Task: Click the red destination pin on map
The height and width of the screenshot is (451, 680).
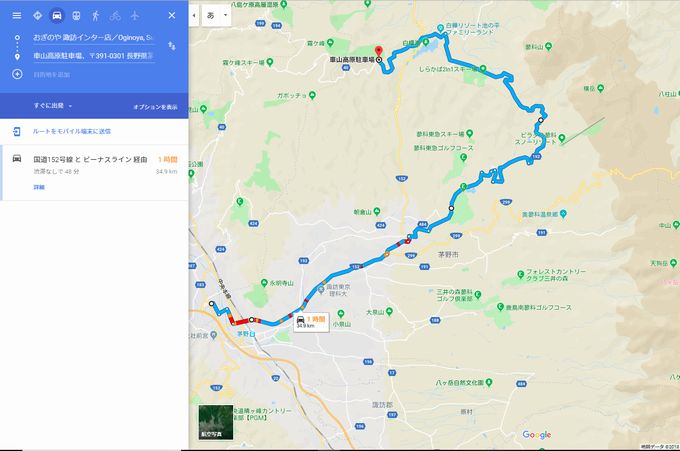Action: click(x=379, y=52)
